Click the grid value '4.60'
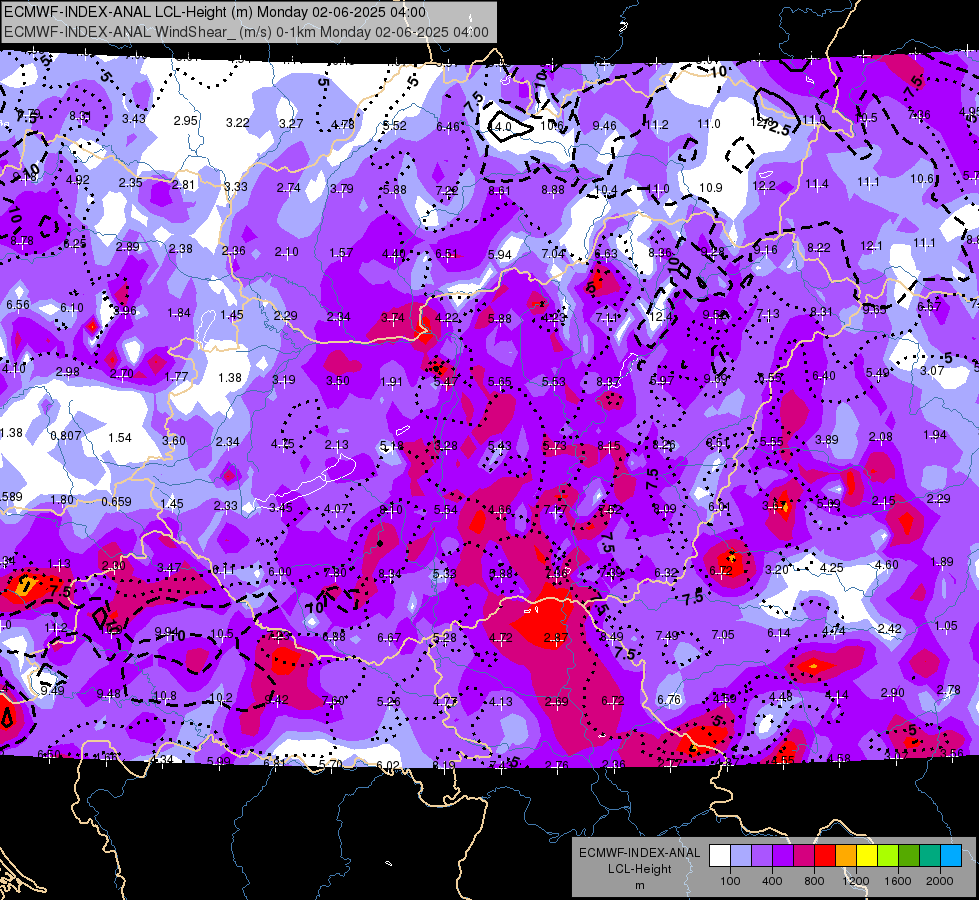 click(x=887, y=565)
